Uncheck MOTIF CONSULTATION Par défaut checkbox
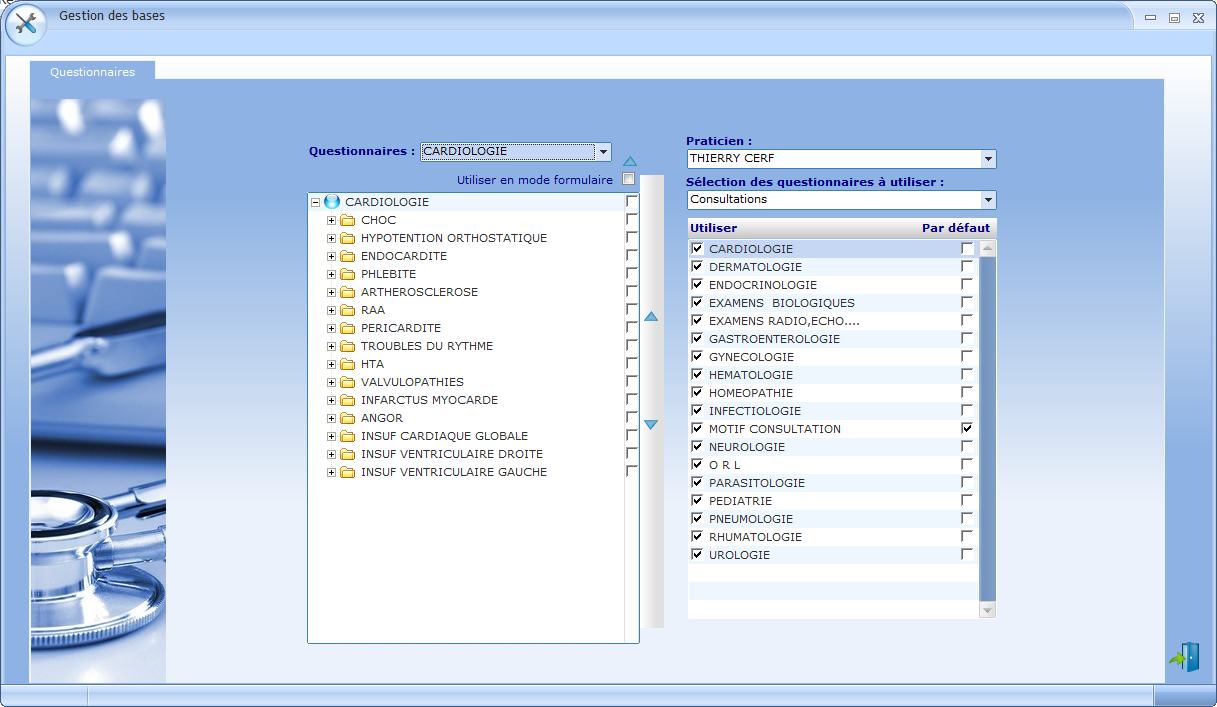The image size is (1217, 707). [966, 428]
